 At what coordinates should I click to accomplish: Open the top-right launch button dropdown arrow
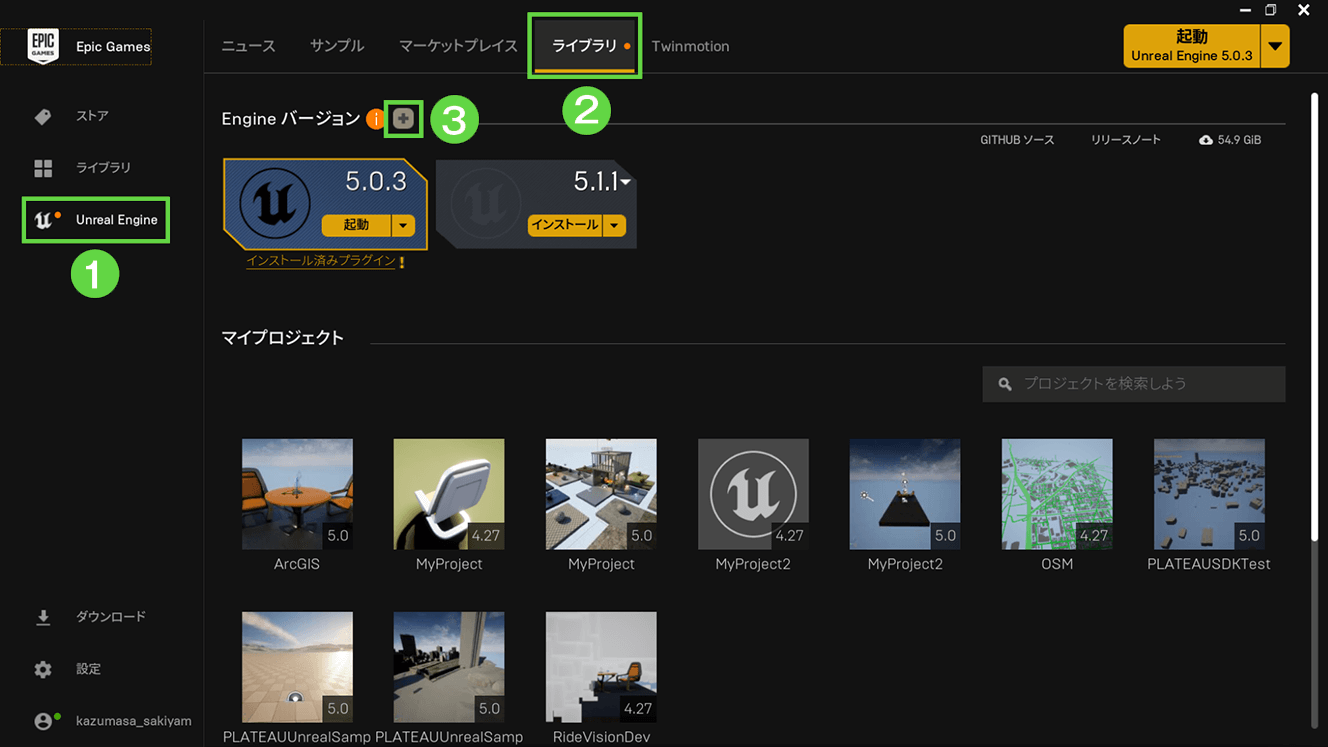1275,47
